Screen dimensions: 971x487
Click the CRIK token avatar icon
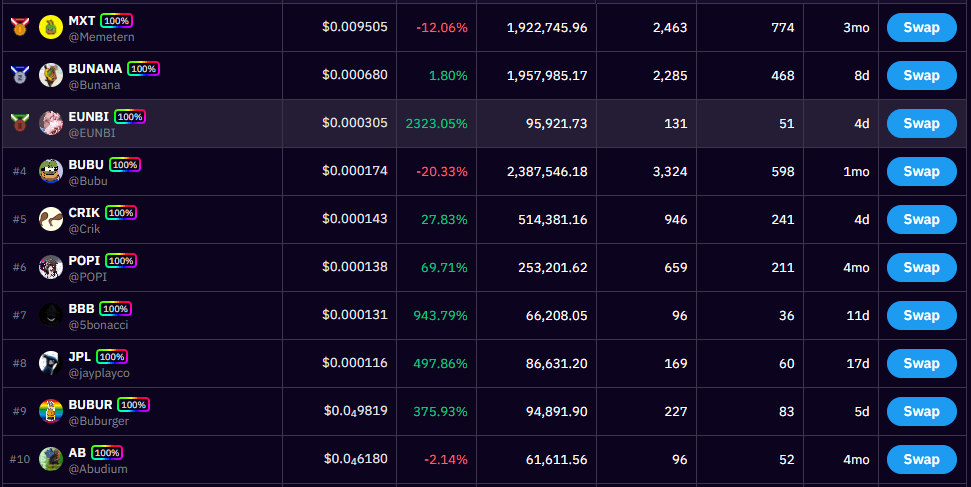pyautogui.click(x=51, y=220)
